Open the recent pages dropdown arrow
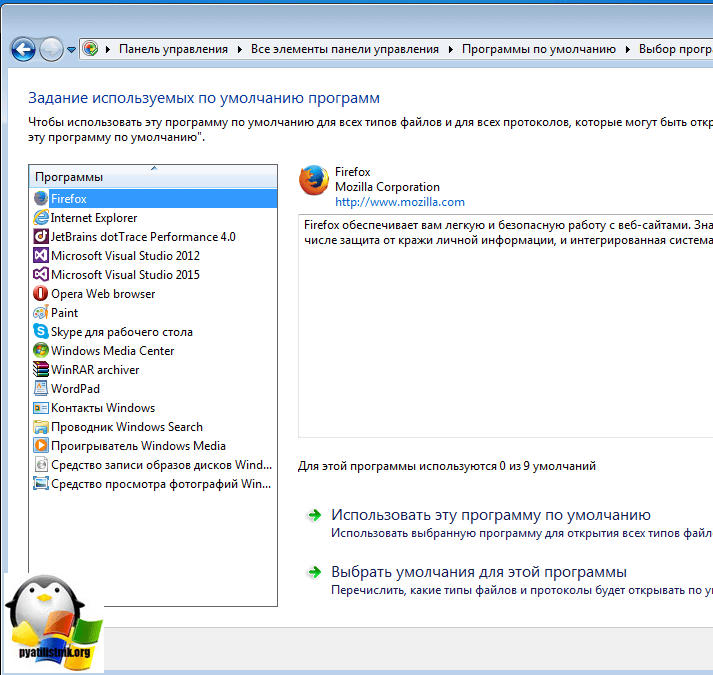This screenshot has height=675, width=713. tap(71, 50)
